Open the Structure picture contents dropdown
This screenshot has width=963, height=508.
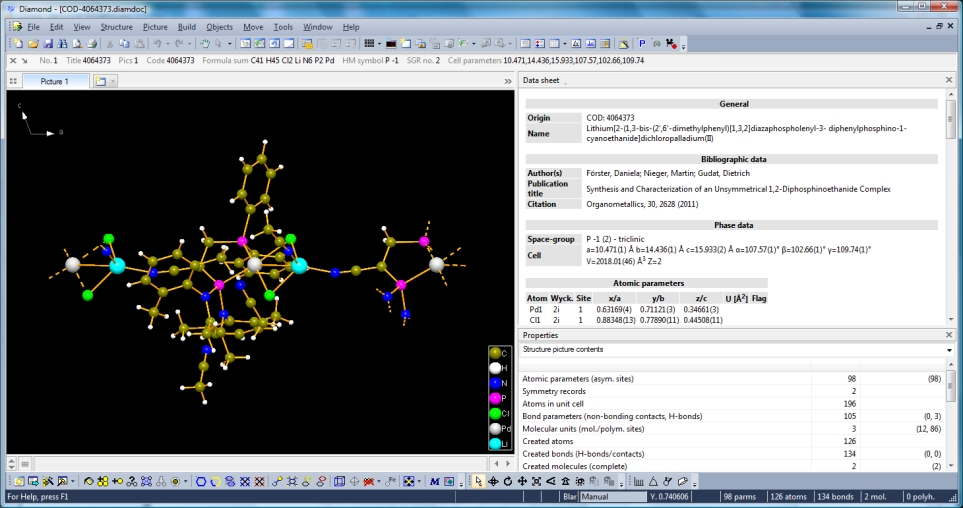coord(948,350)
